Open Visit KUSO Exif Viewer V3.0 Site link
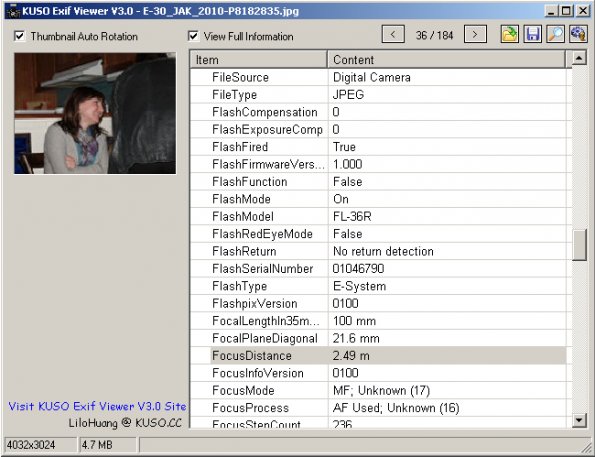 pos(97,406)
